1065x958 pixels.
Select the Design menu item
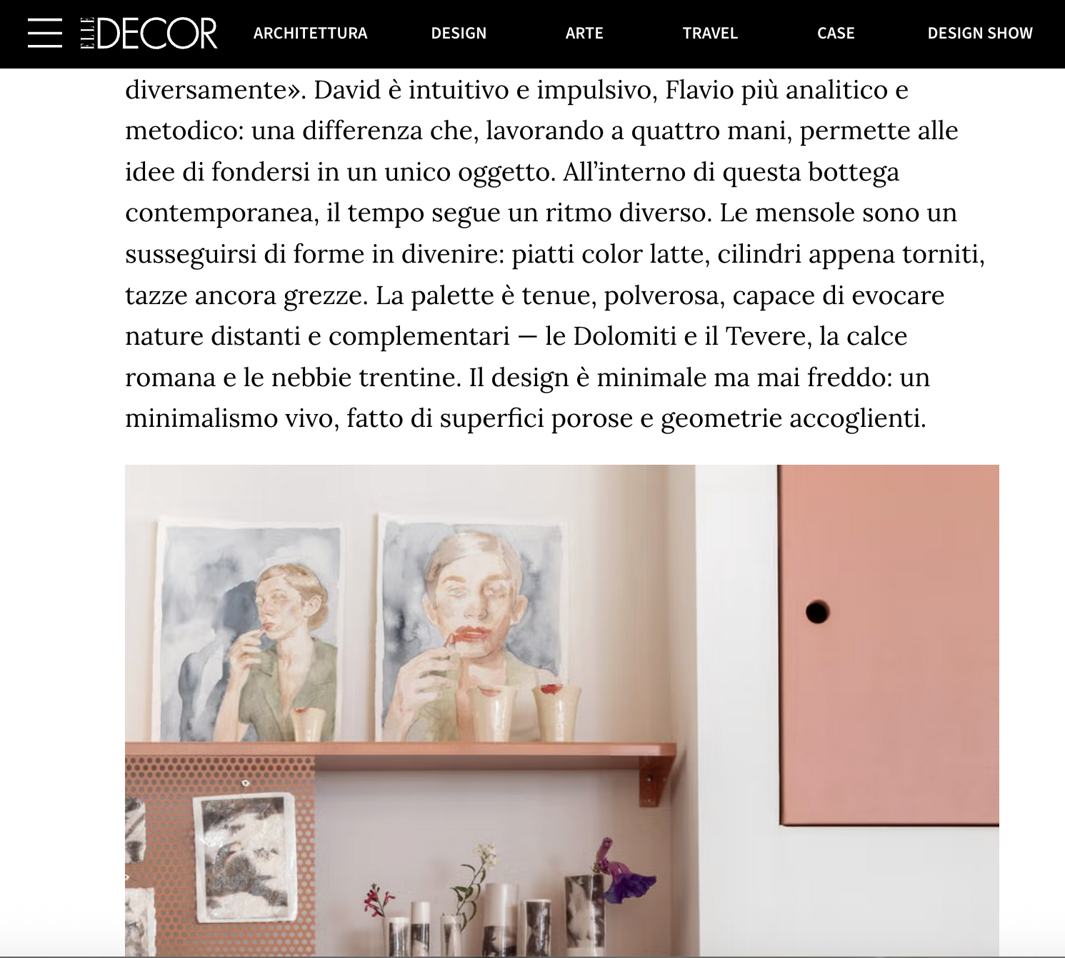click(458, 33)
